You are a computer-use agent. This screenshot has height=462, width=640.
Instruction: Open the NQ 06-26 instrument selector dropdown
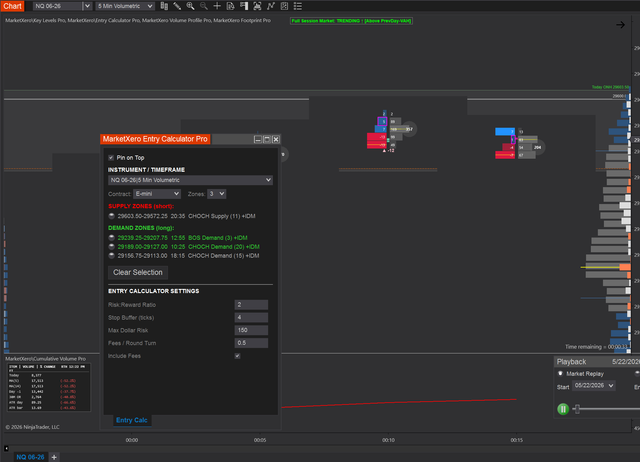click(x=87, y=6)
